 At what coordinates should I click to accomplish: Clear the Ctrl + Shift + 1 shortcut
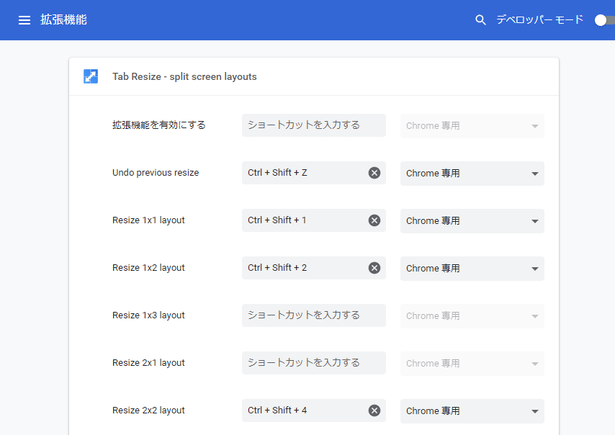(374, 220)
